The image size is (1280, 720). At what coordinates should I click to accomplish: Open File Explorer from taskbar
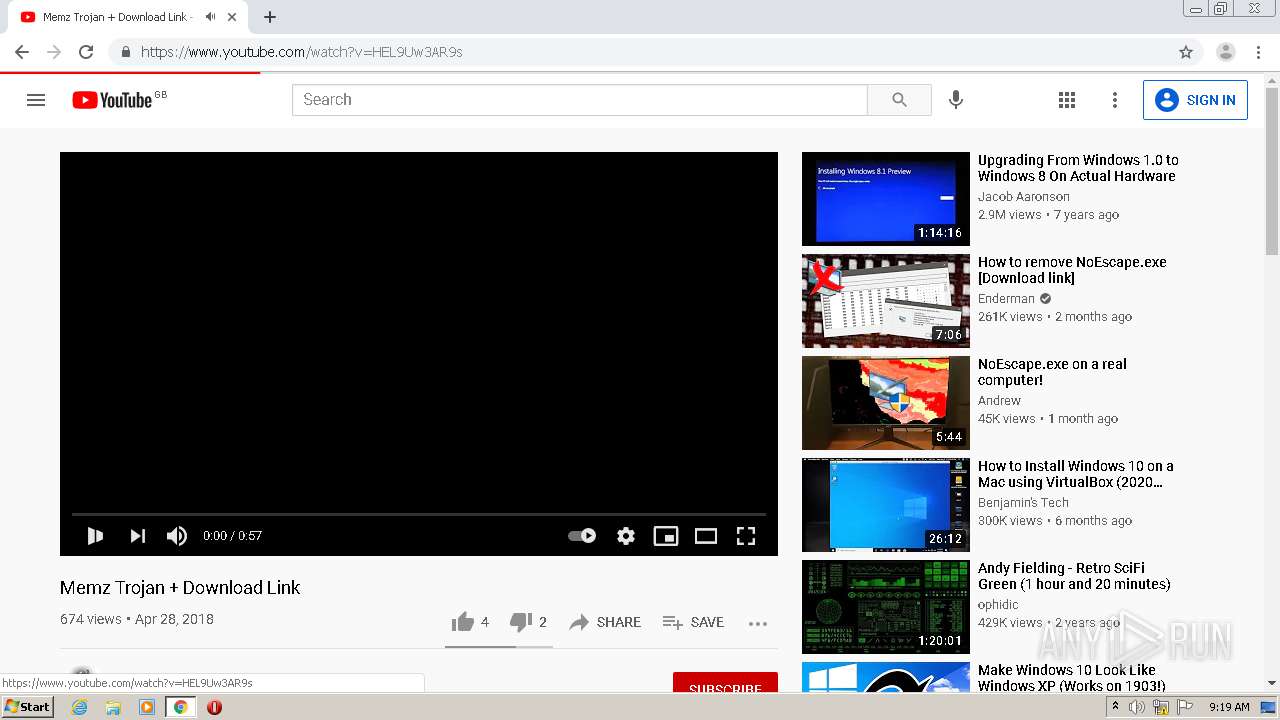click(x=113, y=707)
